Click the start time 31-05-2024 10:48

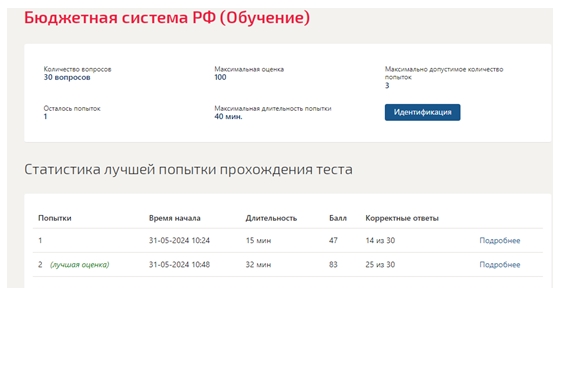pyautogui.click(x=179, y=265)
